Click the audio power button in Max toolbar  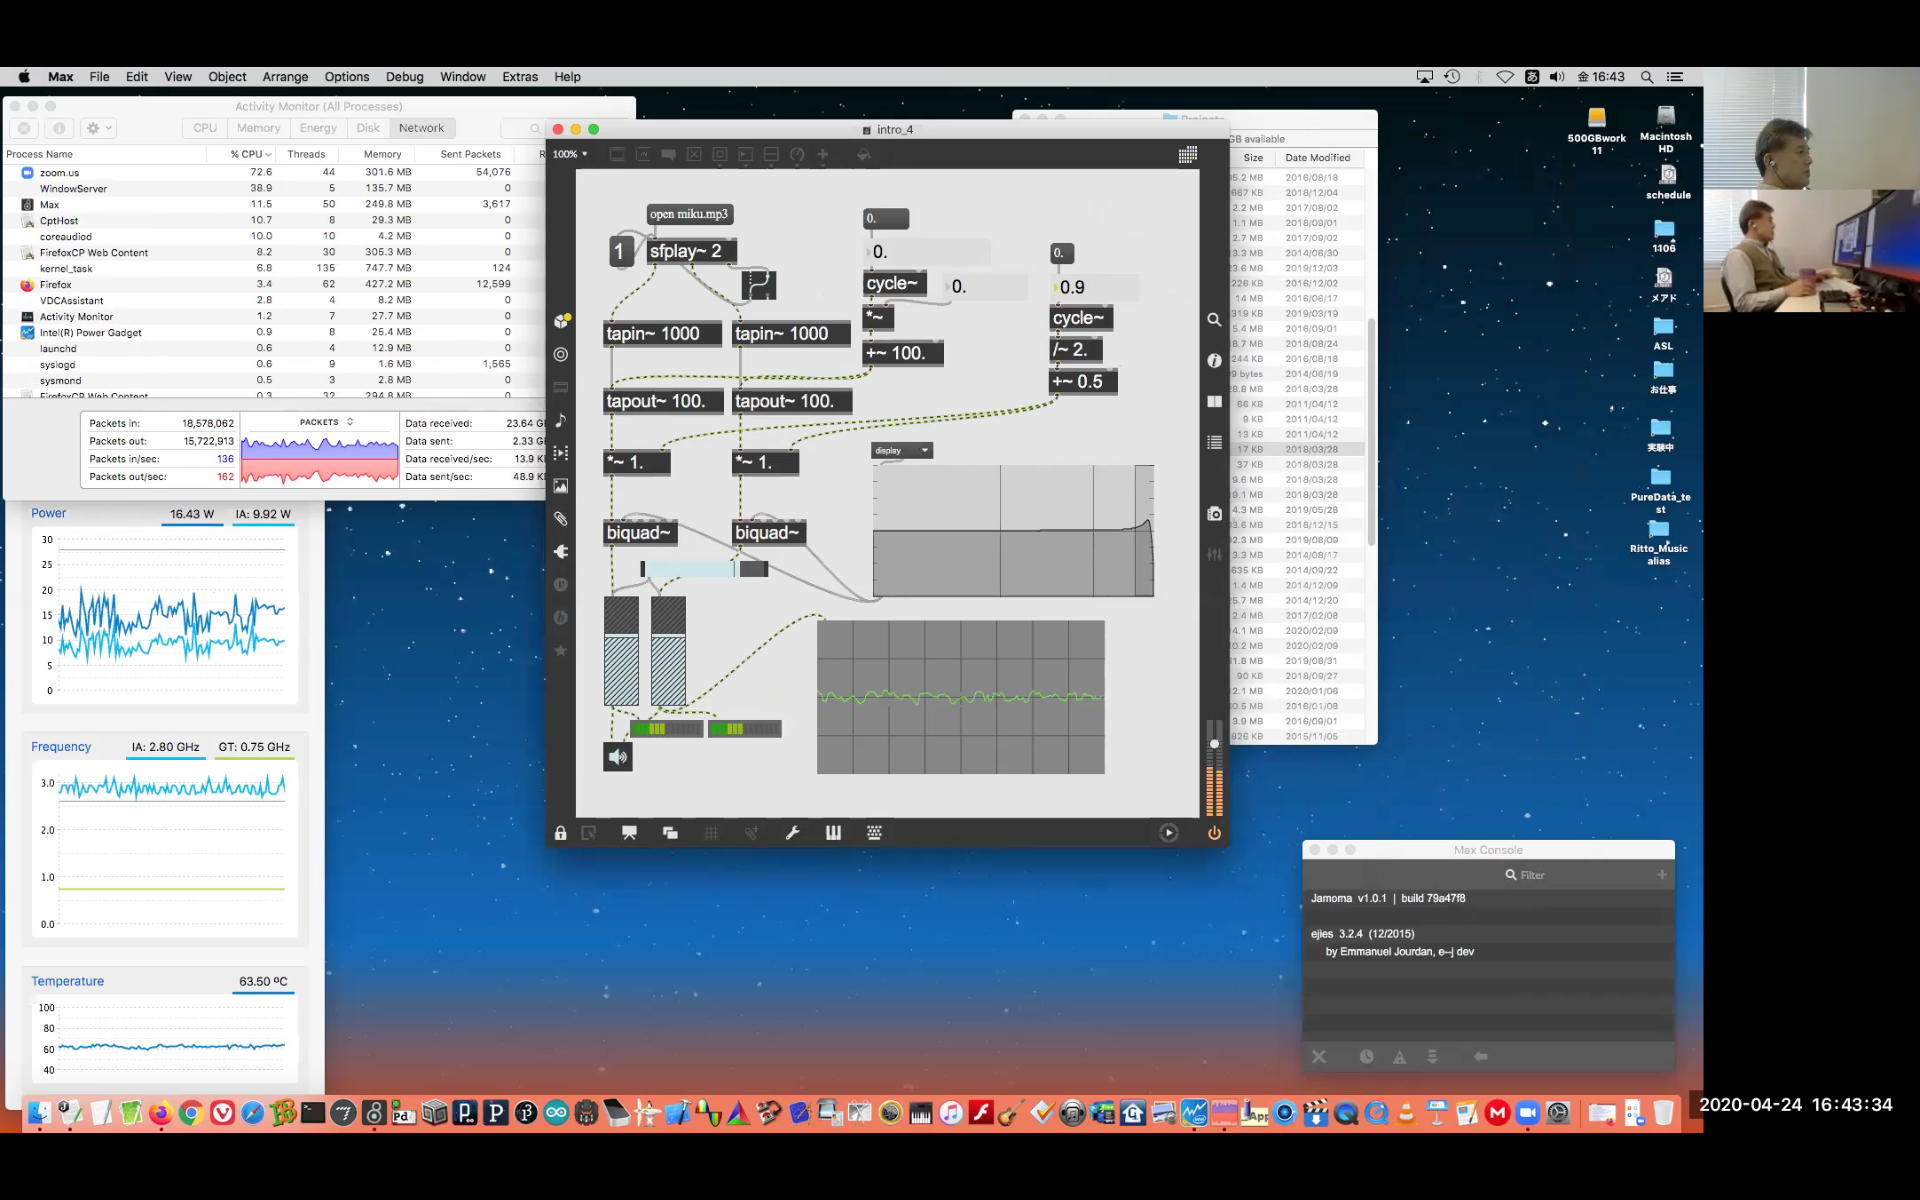(x=1214, y=833)
